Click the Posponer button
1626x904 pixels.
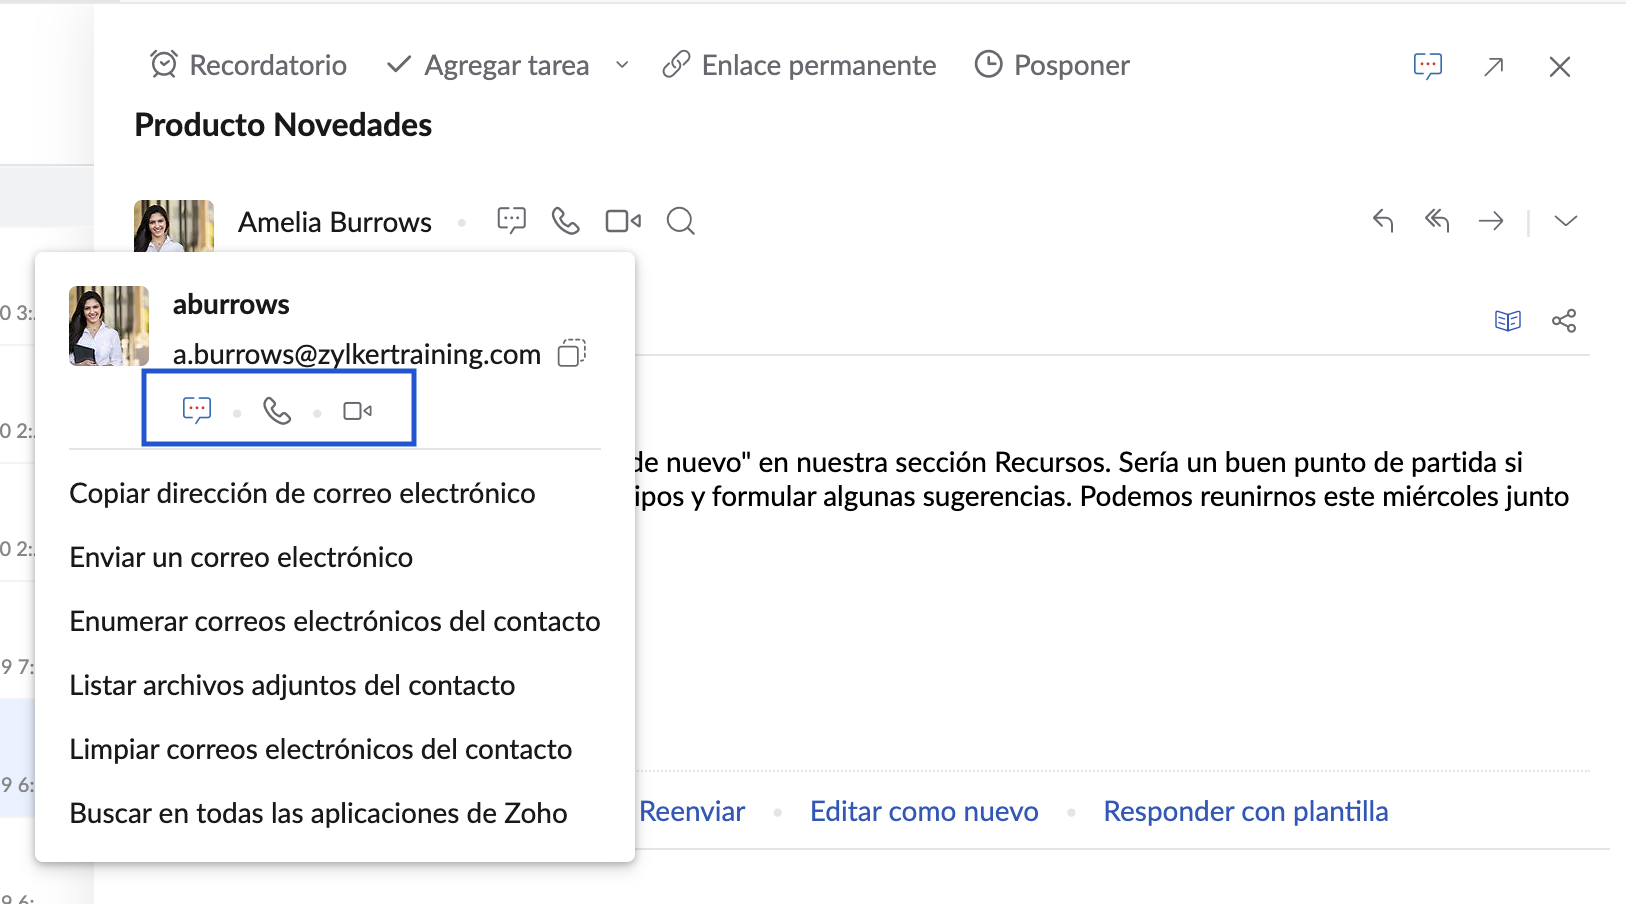coord(1052,66)
